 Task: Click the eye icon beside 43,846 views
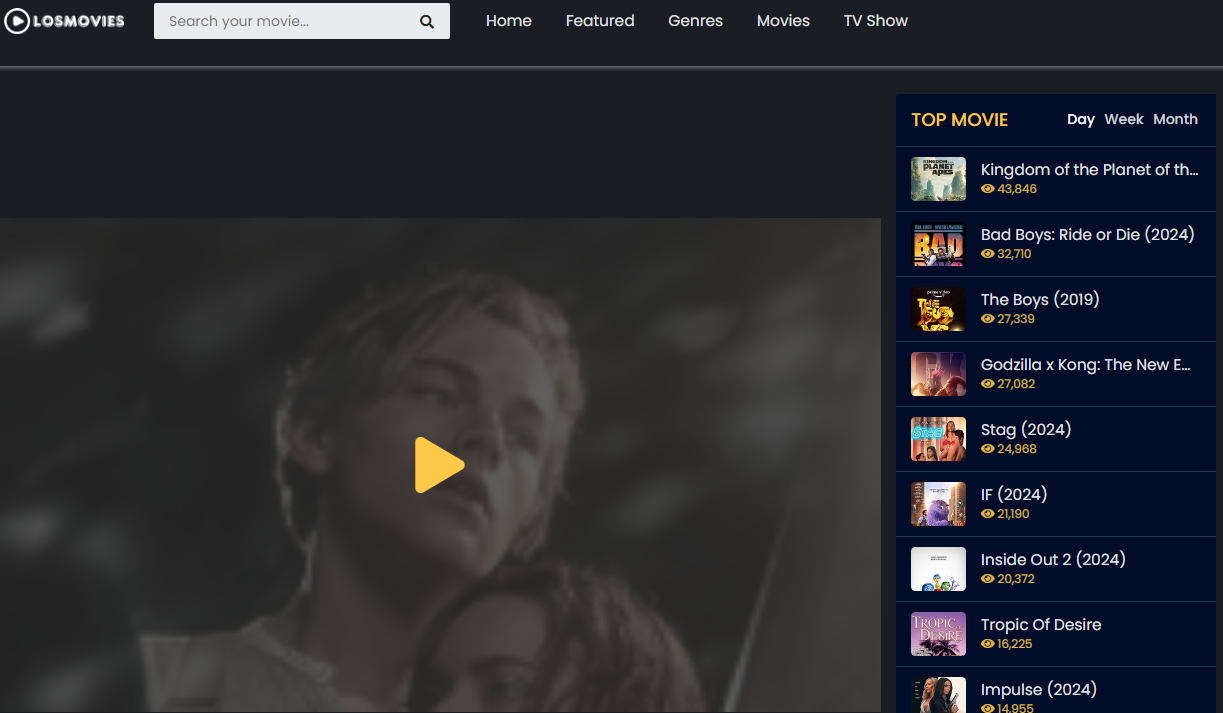pos(988,189)
